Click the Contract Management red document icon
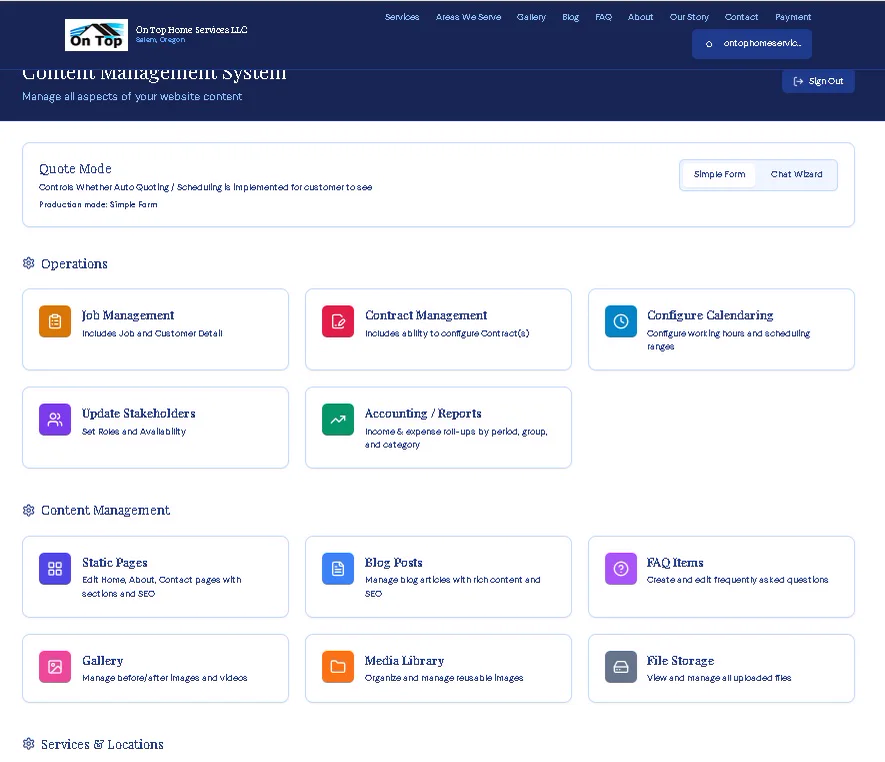Image resolution: width=885 pixels, height=762 pixels. 338,321
